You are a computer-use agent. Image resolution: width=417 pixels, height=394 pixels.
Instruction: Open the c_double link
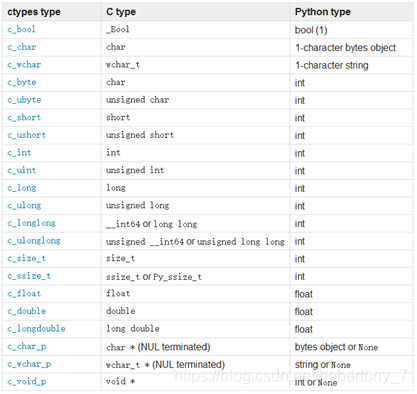pyautogui.click(x=26, y=311)
